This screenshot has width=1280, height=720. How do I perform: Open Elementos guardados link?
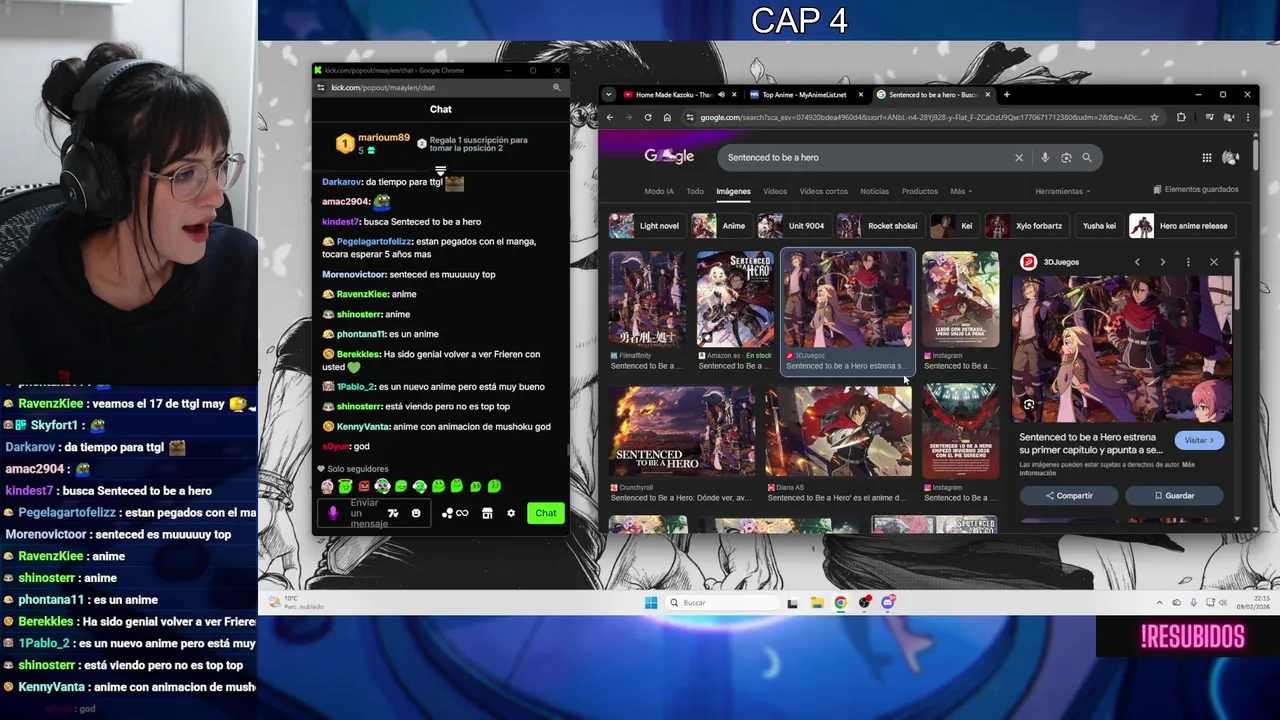1196,189
